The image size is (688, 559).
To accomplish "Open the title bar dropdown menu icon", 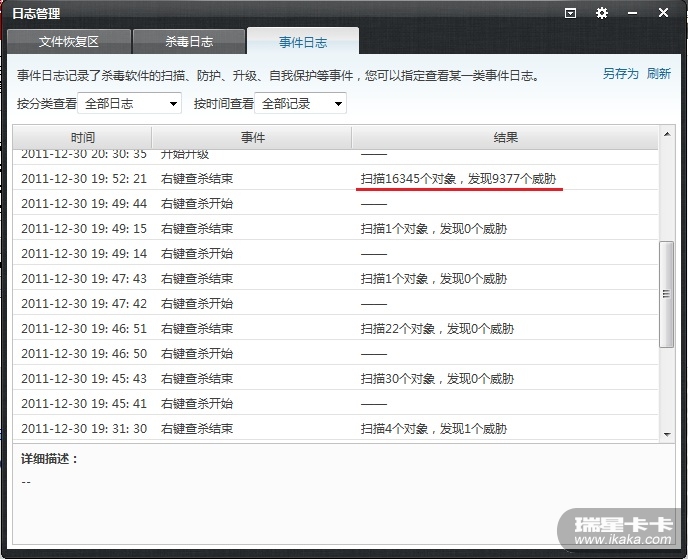I will [570, 13].
